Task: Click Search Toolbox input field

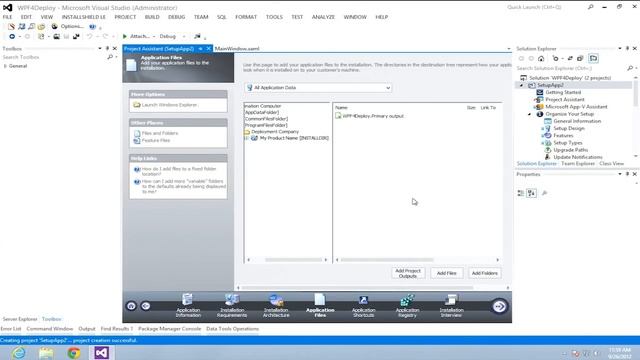Action: [x=54, y=57]
